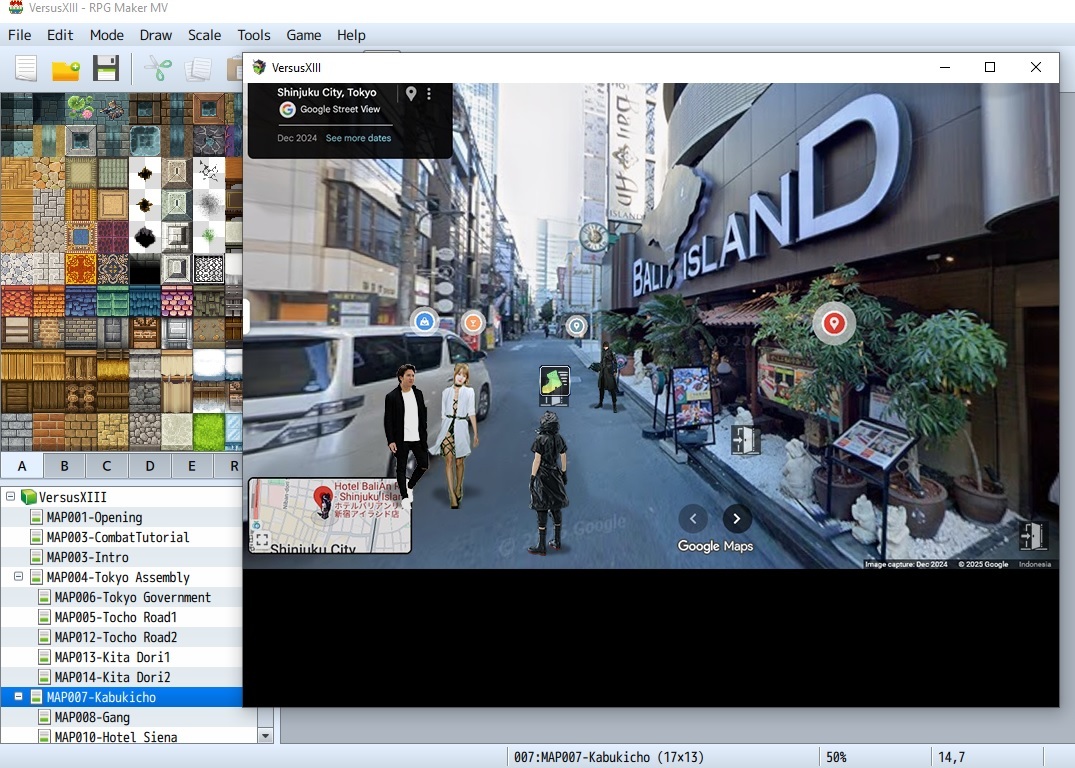Select MAP008-Gang in the map list
This screenshot has height=768, width=1075.
pyautogui.click(x=92, y=717)
